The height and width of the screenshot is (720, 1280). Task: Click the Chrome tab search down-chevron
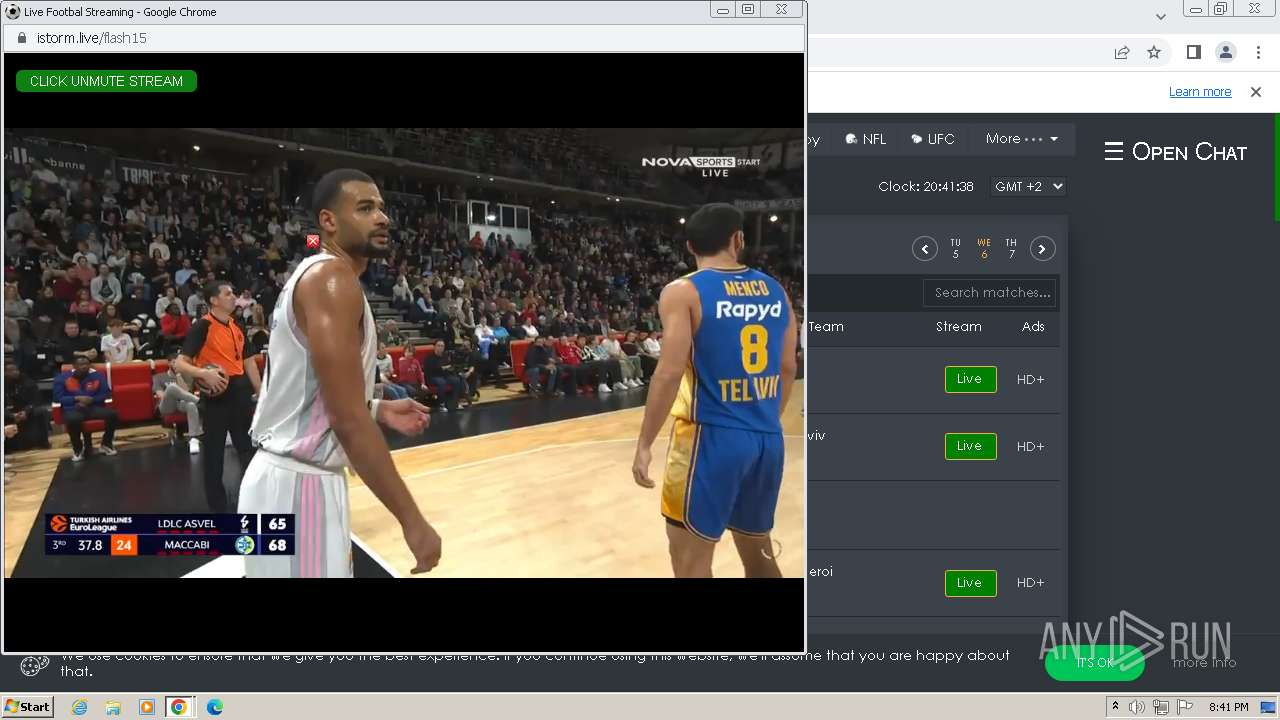pos(1160,16)
